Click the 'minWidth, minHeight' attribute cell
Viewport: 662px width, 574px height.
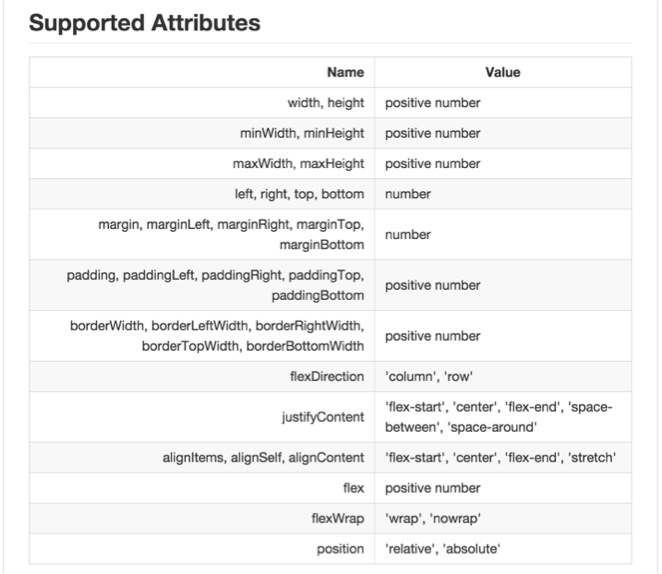302,133
